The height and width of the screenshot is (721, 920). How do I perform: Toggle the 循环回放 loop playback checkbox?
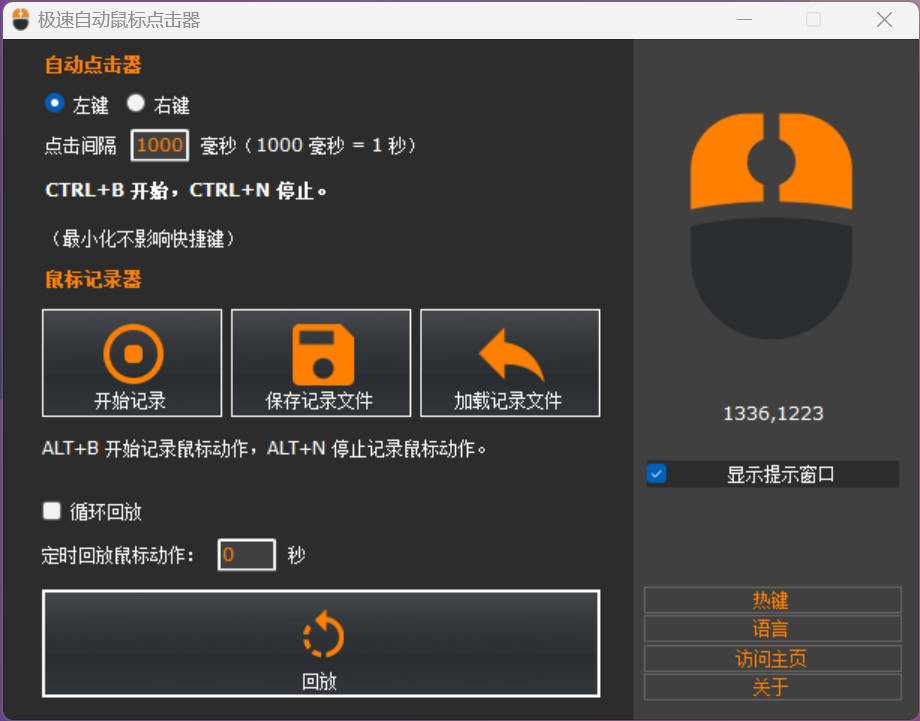pyautogui.click(x=52, y=510)
